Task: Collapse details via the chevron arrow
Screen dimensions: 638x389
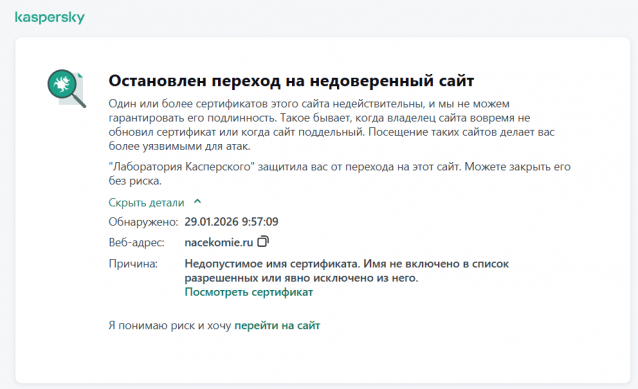Action: coord(198,201)
